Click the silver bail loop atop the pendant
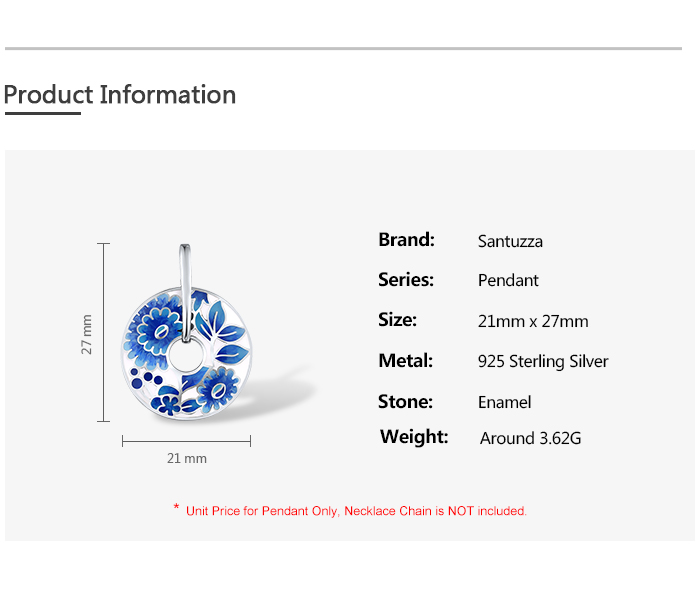Viewport: 700px width, 589px height. click(186, 268)
